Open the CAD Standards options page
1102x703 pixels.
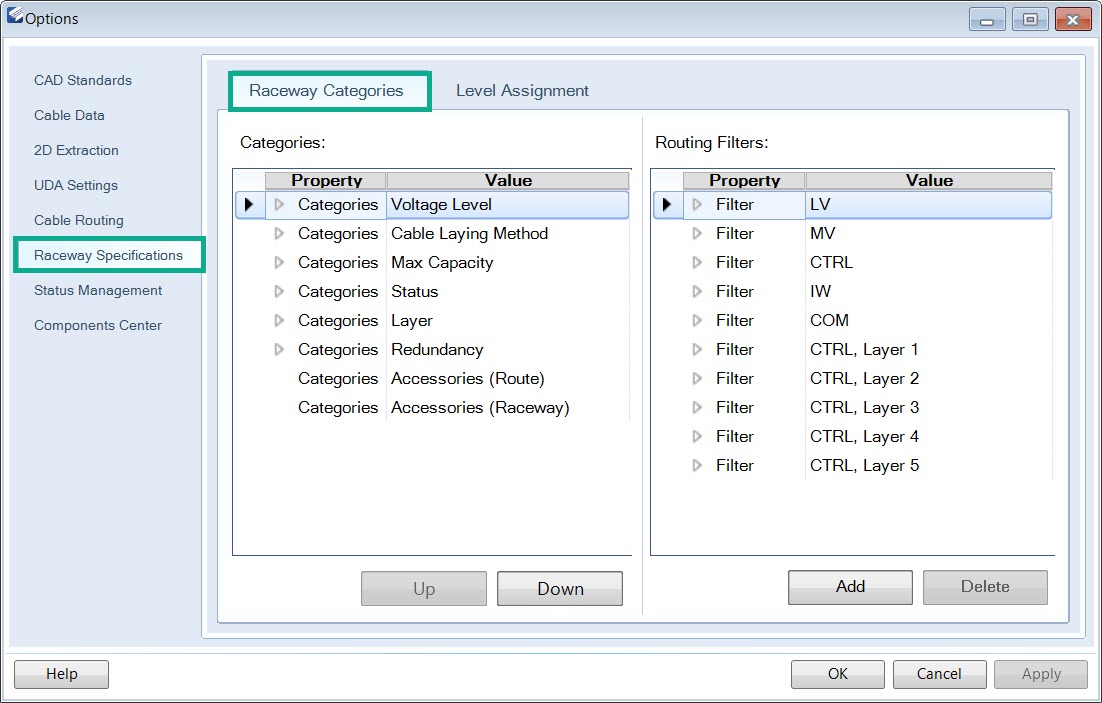[x=83, y=80]
